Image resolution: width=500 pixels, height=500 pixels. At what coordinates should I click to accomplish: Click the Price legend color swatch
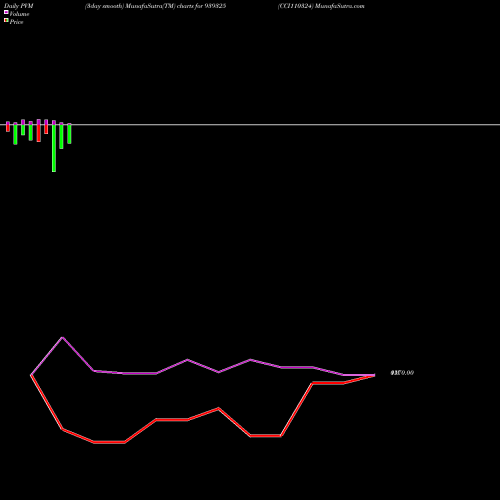[x=6, y=20]
